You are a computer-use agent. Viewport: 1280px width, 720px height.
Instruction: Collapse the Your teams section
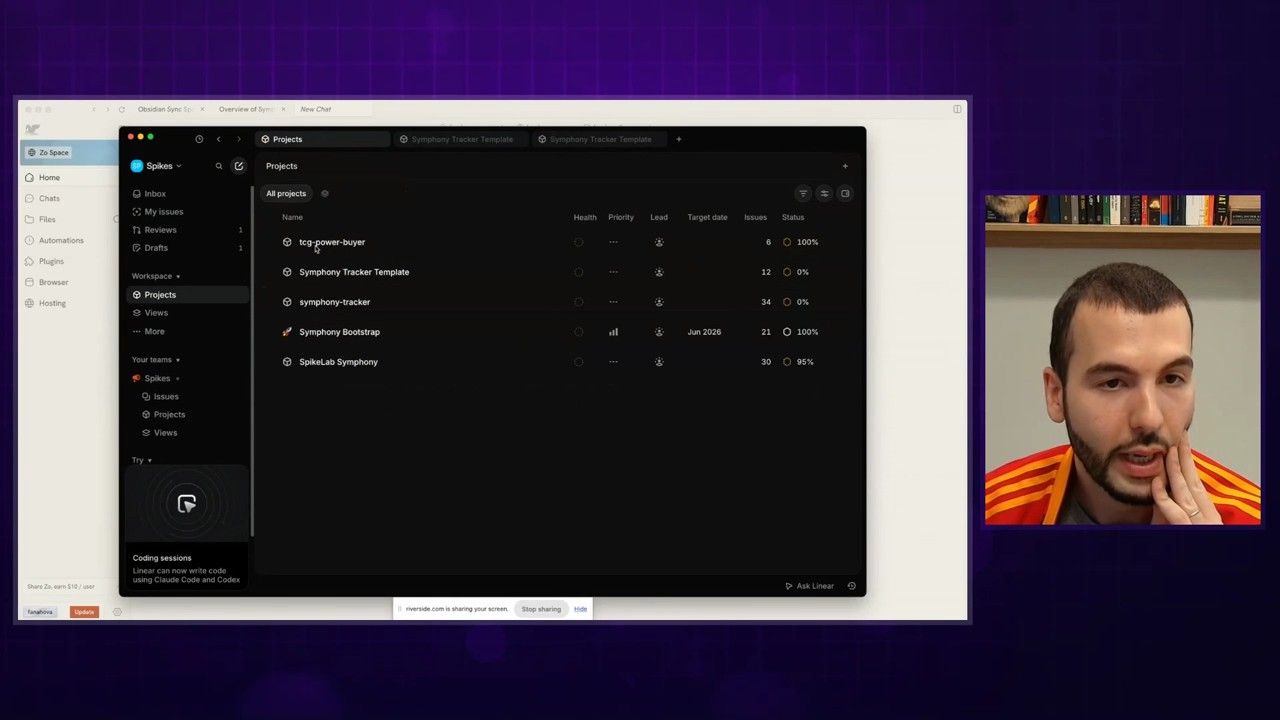click(x=156, y=360)
